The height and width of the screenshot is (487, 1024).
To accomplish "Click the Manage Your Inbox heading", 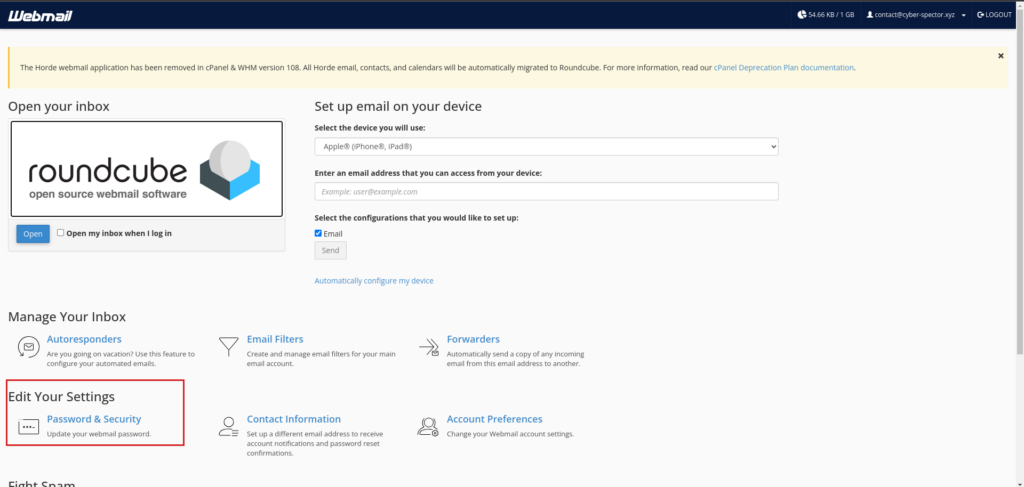I will (x=67, y=317).
